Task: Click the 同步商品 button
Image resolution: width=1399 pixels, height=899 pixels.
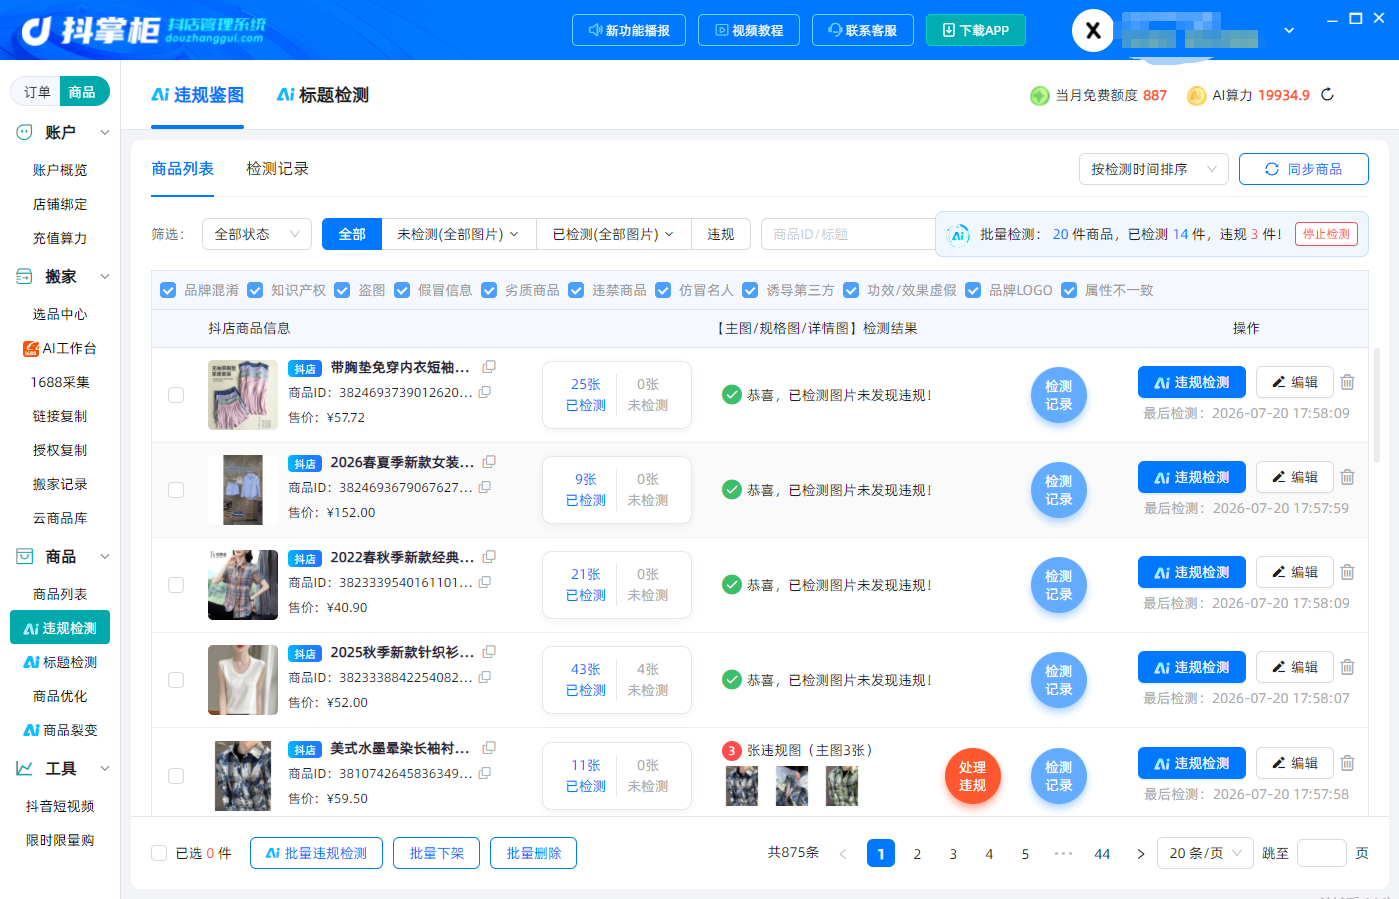Action: [1304, 169]
